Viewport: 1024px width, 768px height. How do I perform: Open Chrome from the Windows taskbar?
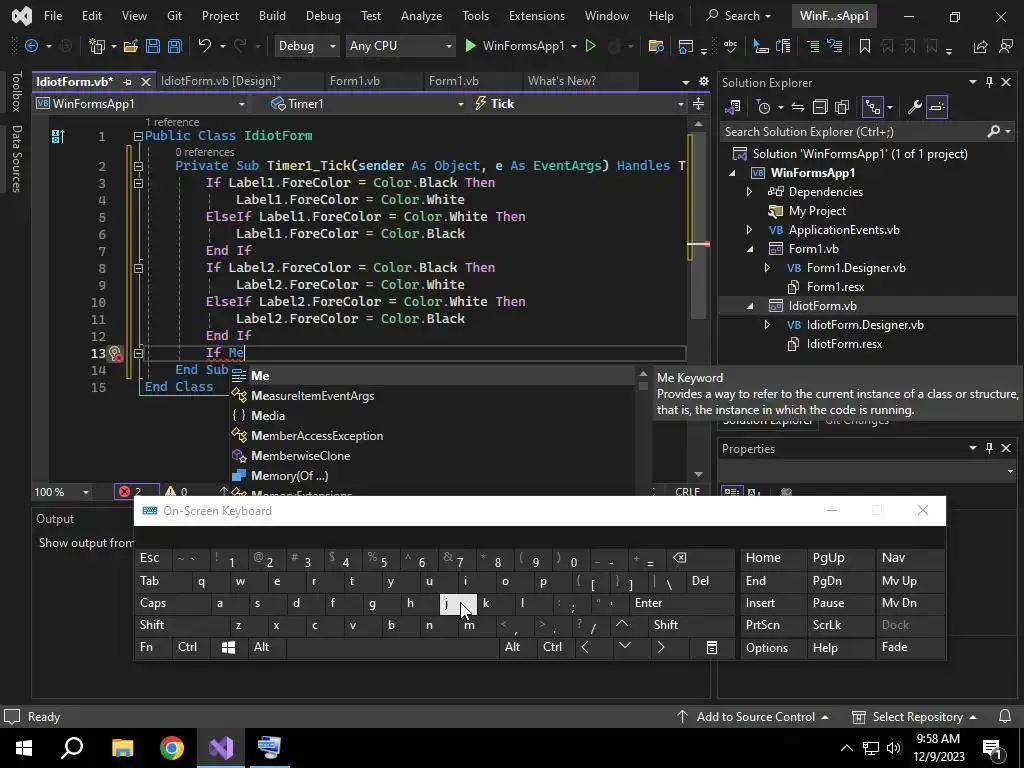[172, 748]
